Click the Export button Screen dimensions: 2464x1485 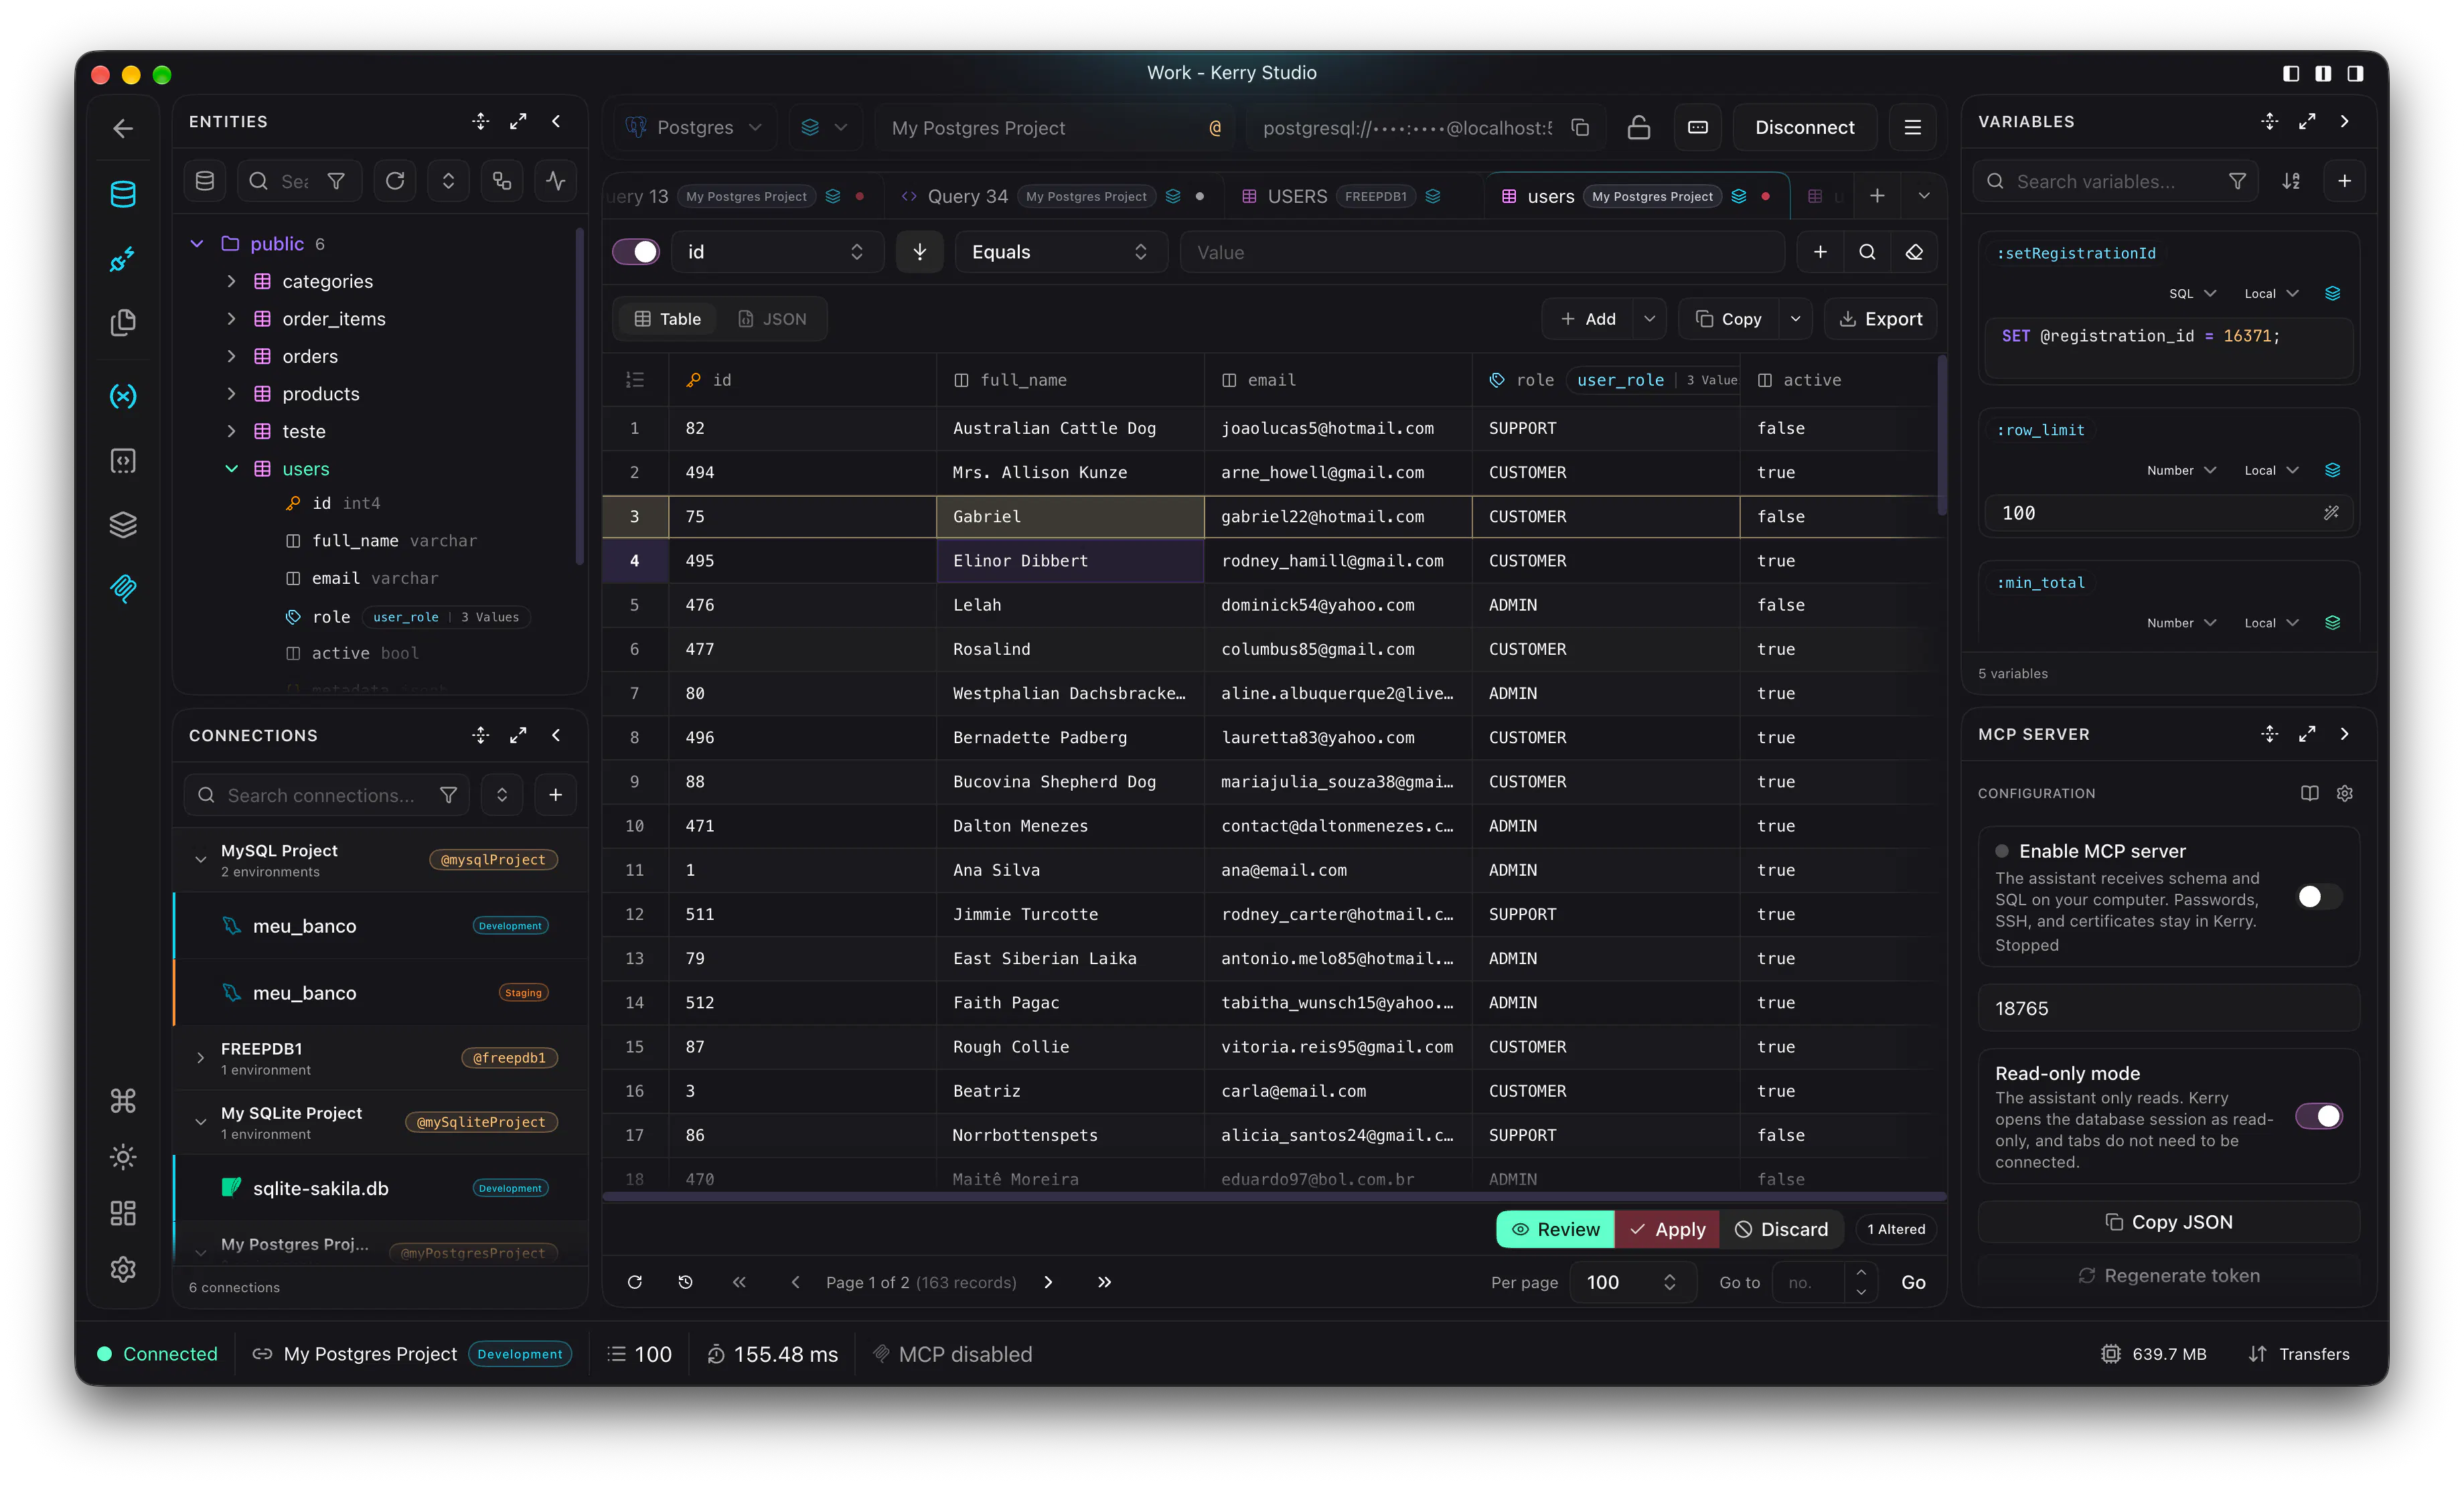pyautogui.click(x=1880, y=319)
